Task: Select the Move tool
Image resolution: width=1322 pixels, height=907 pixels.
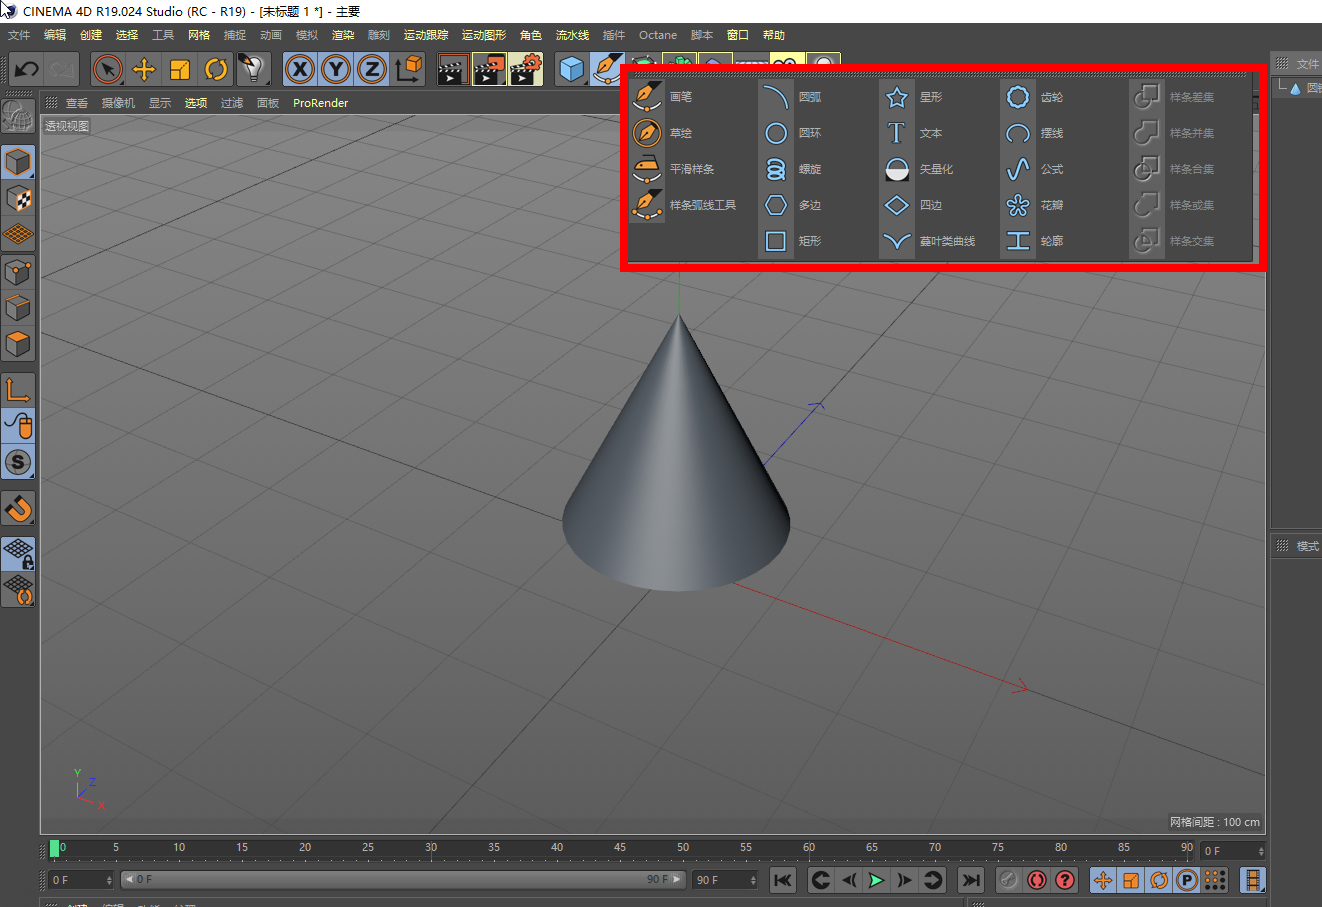Action: [144, 69]
